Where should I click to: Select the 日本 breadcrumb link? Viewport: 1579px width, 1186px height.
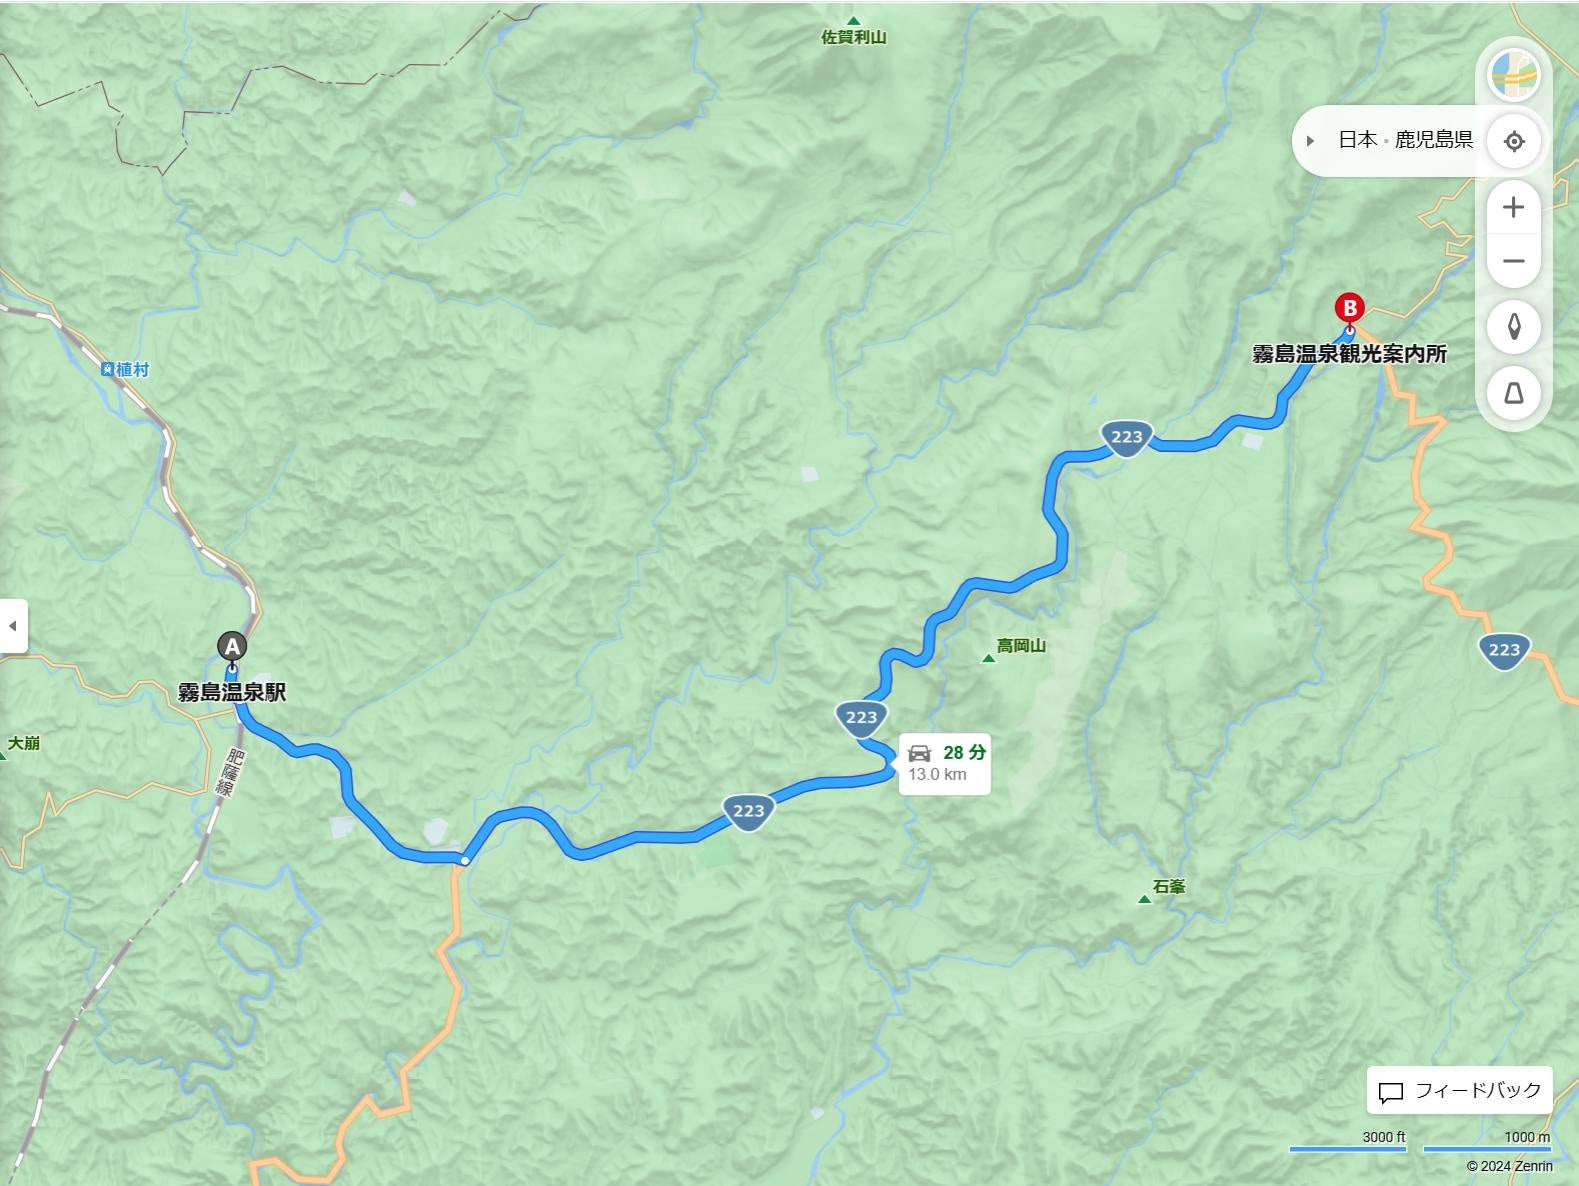1357,140
